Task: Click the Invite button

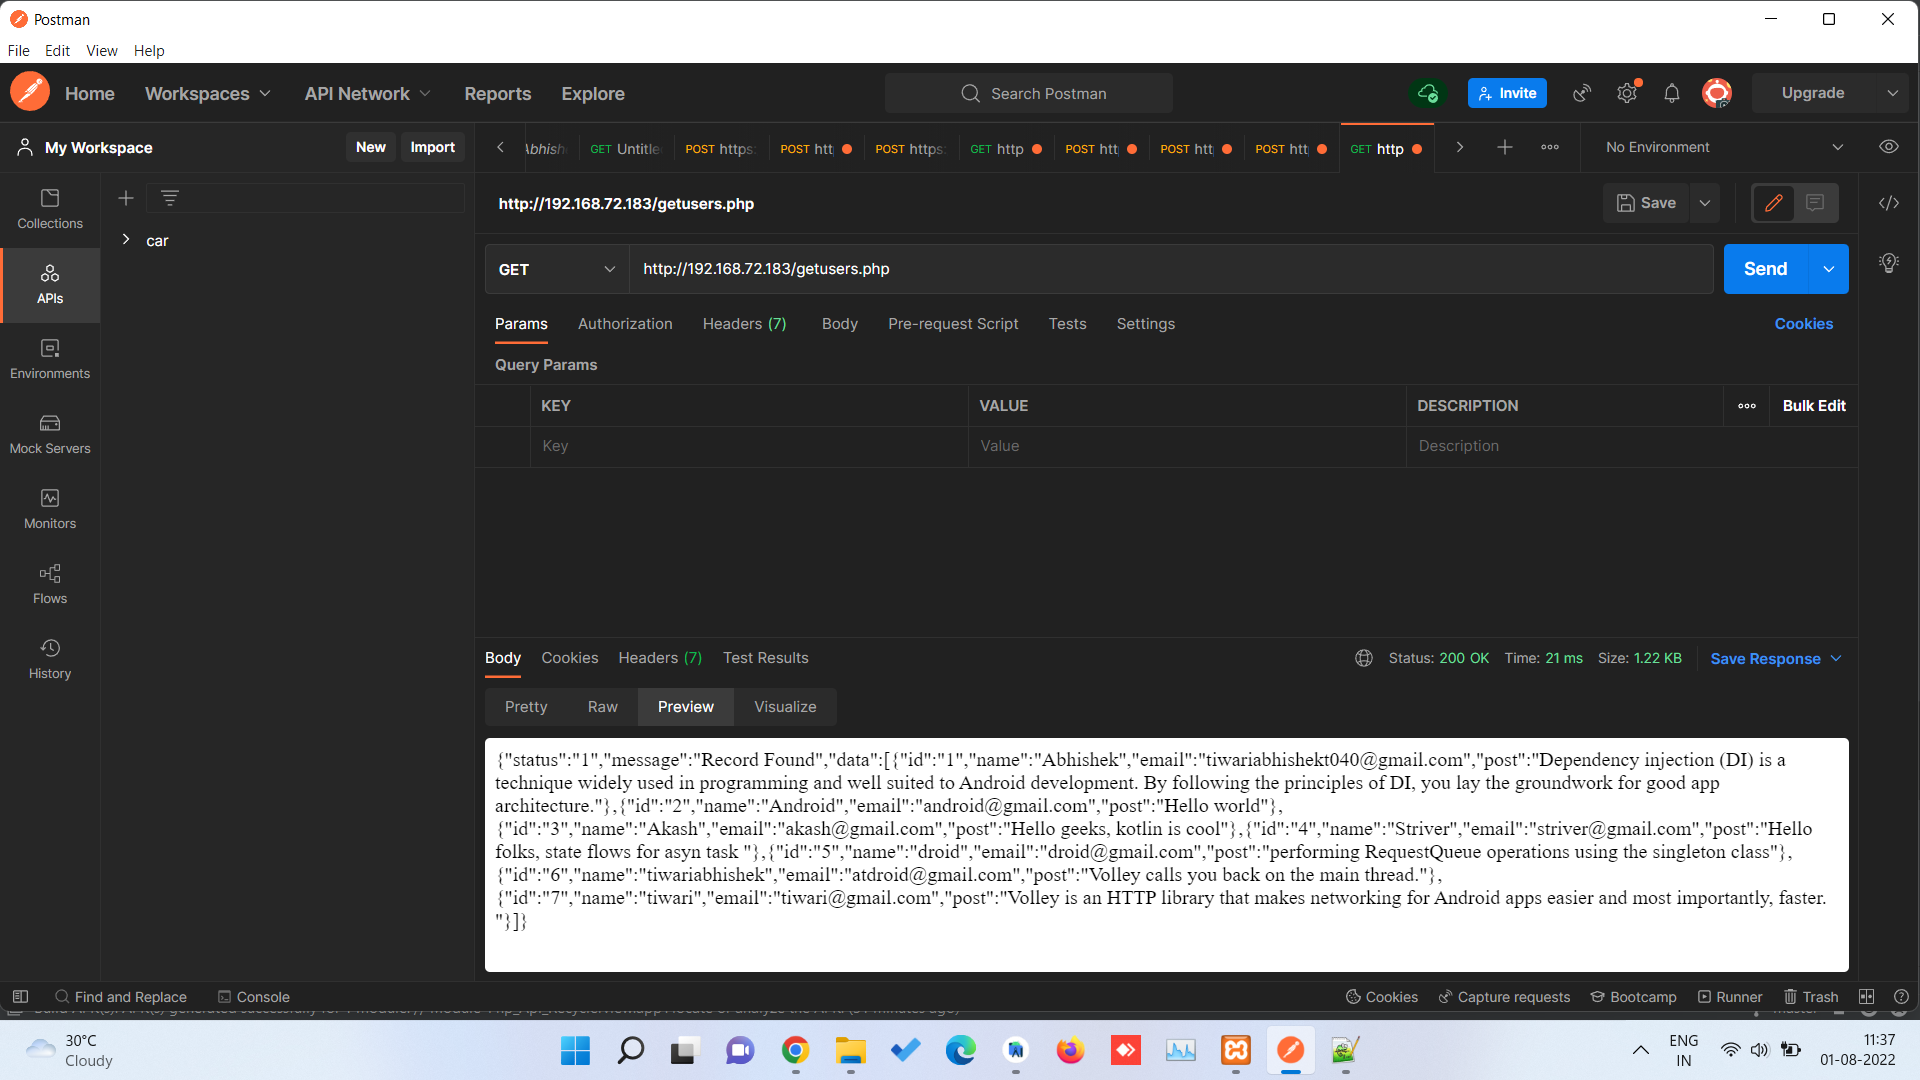Action: pos(1507,93)
